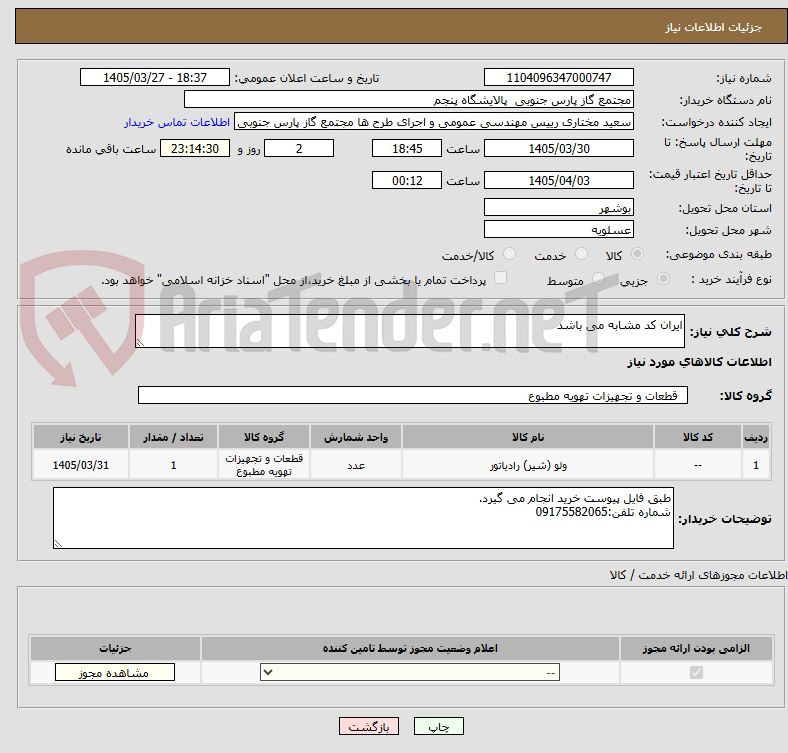788x753 pixels.
Task: Click the تعداد / مقدار column header
Action: click(173, 437)
